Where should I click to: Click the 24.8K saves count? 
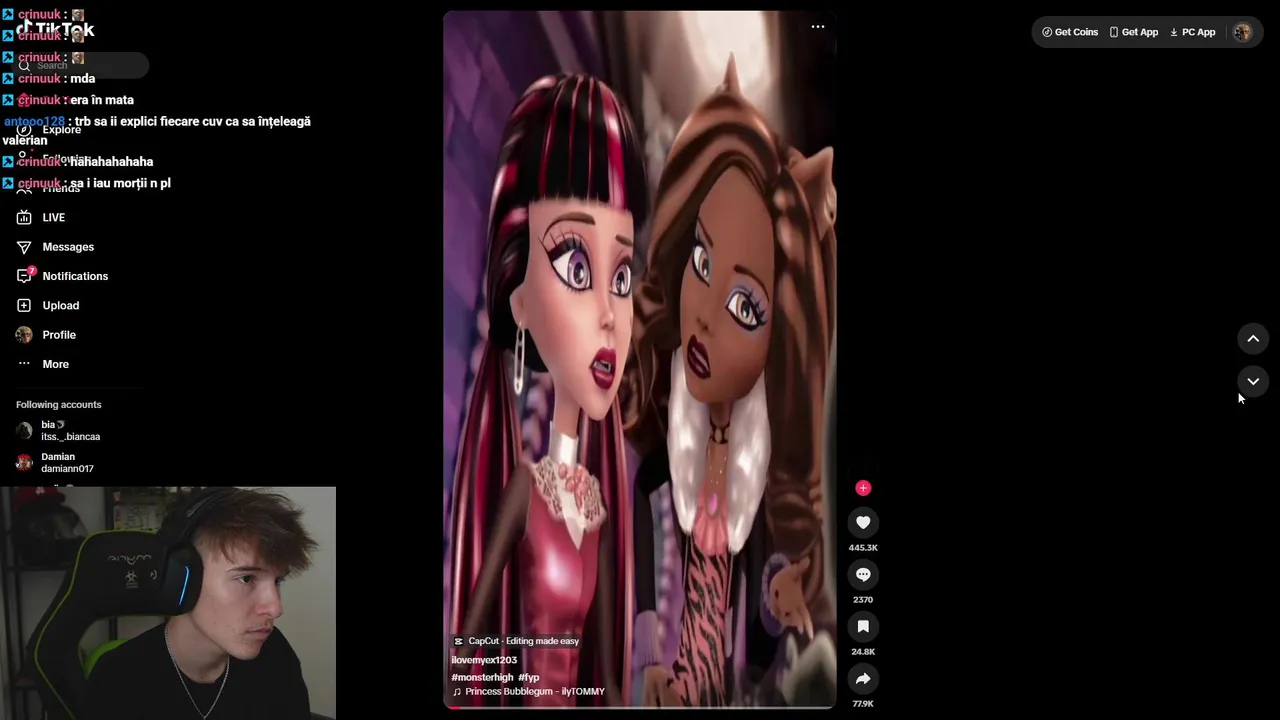coord(863,652)
